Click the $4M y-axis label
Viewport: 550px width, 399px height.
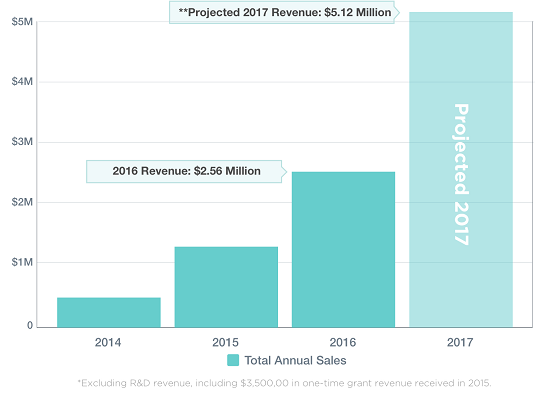tap(22, 82)
